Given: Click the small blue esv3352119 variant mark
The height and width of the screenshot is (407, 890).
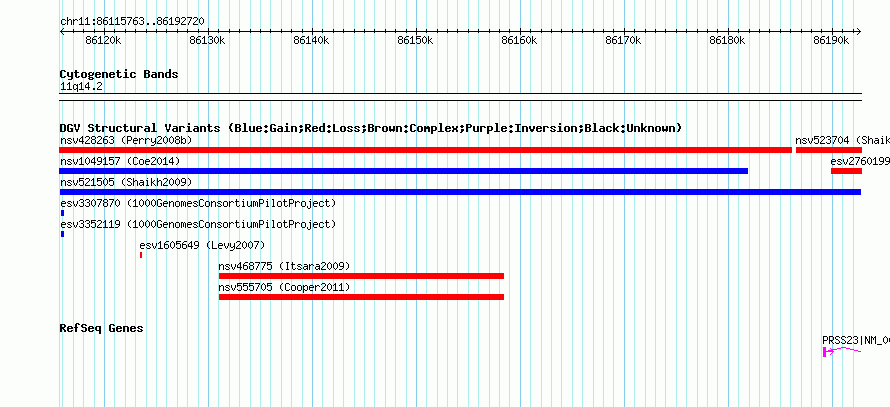Looking at the screenshot, I should pos(62,234).
